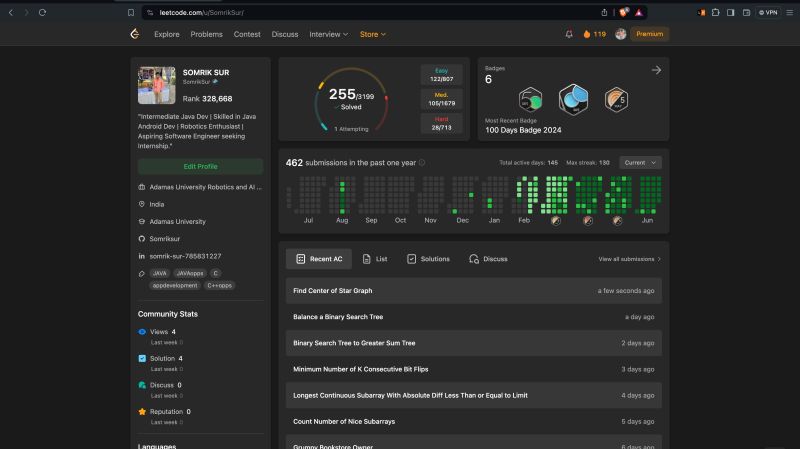Click the orange badge marked with 5
Image resolution: width=800 pixels, height=449 pixels.
coord(616,99)
